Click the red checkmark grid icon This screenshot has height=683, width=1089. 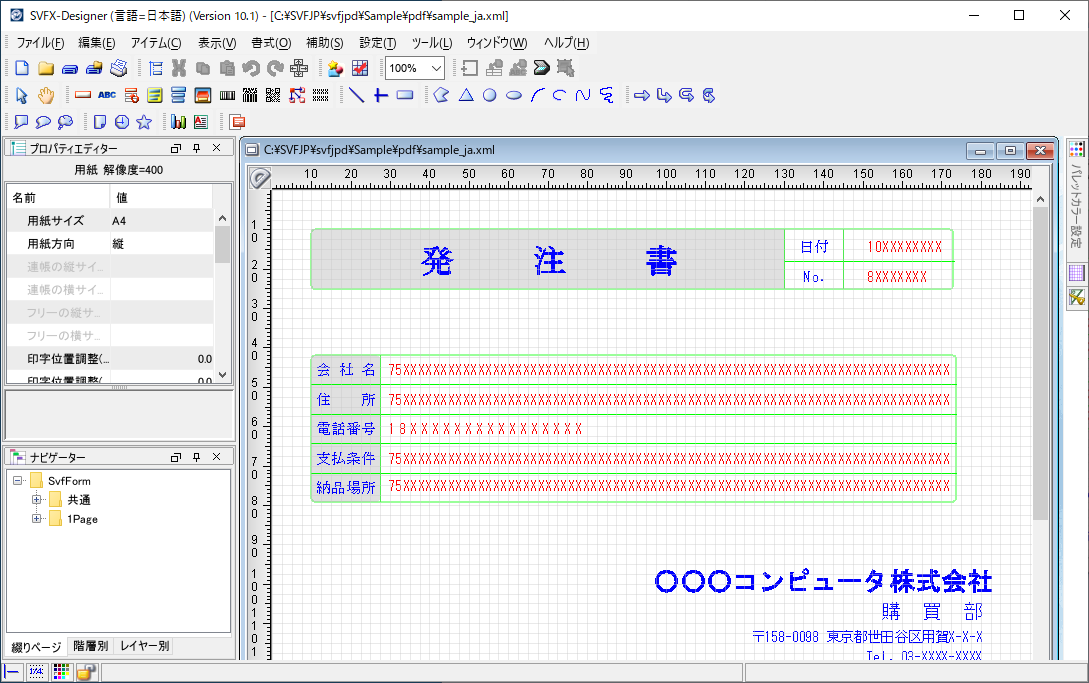point(360,68)
